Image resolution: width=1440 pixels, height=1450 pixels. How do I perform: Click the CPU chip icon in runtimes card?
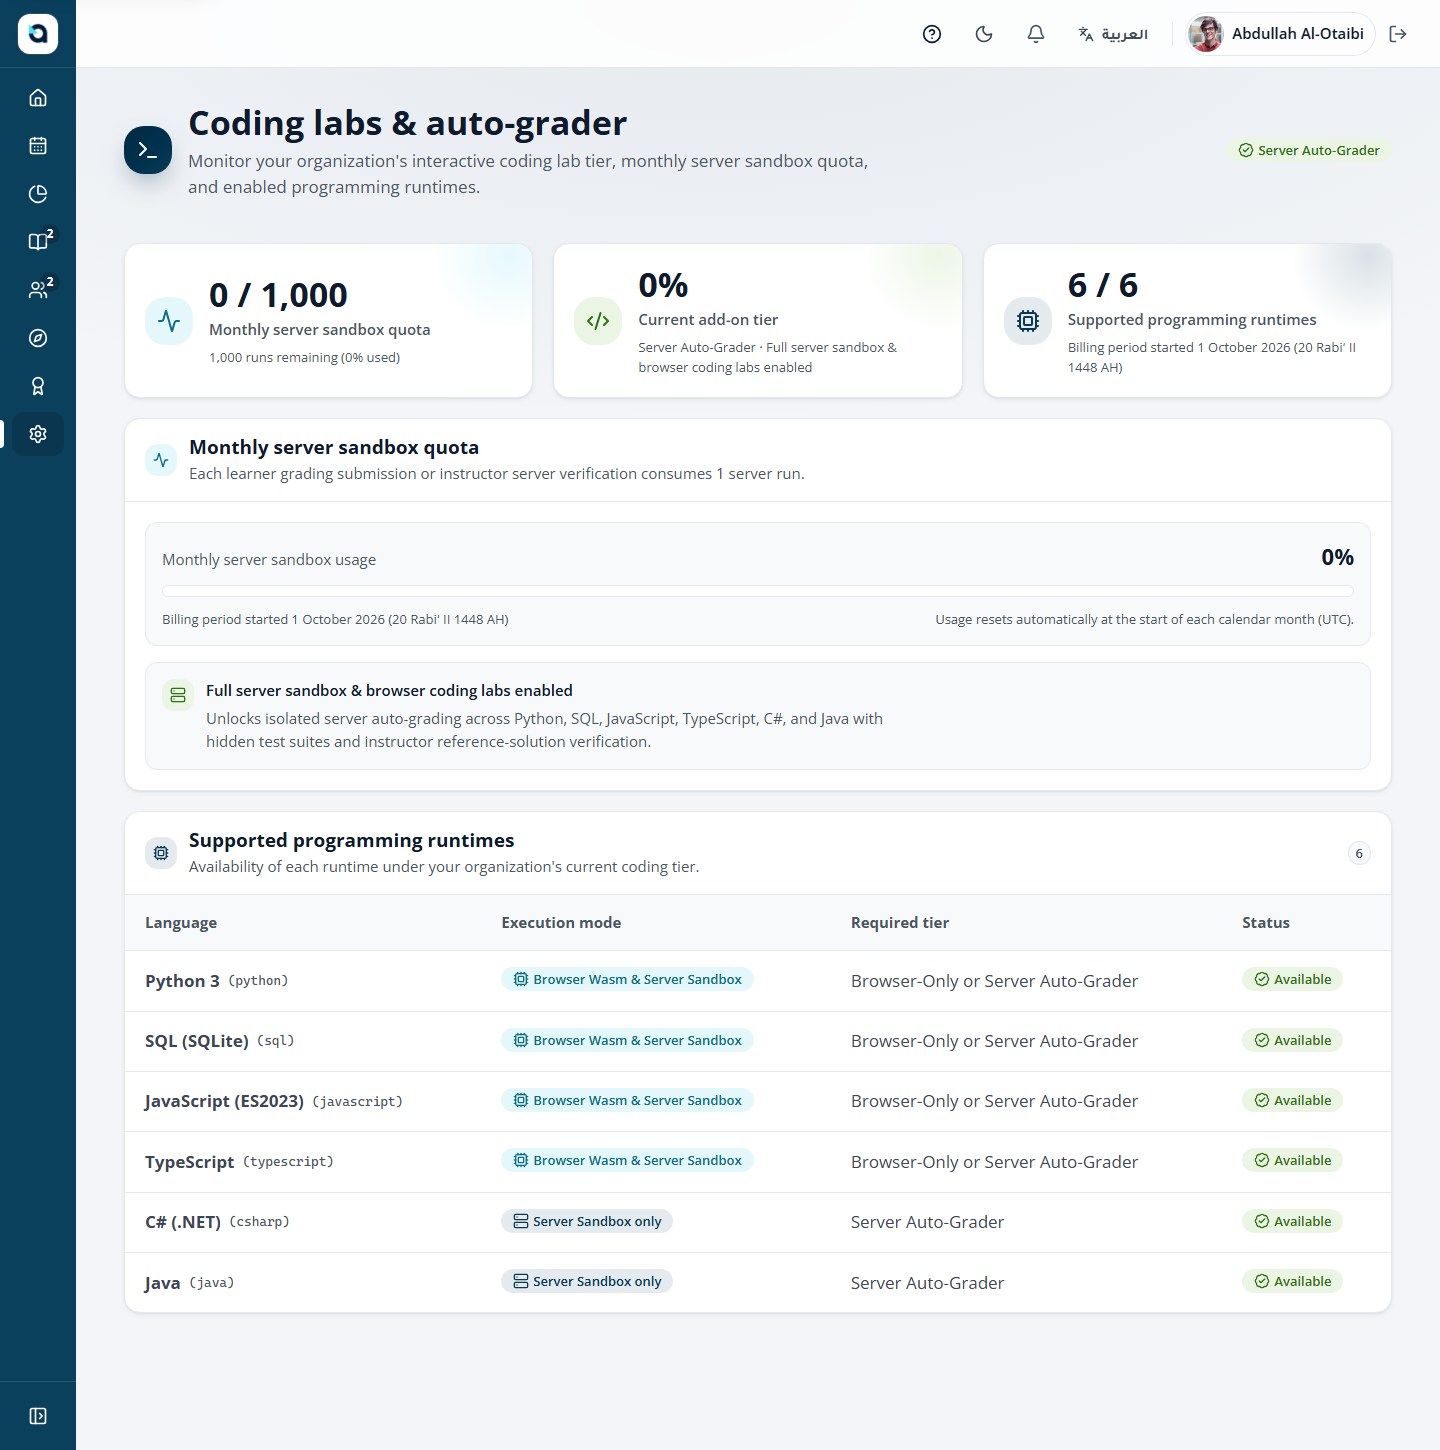pyautogui.click(x=1027, y=321)
